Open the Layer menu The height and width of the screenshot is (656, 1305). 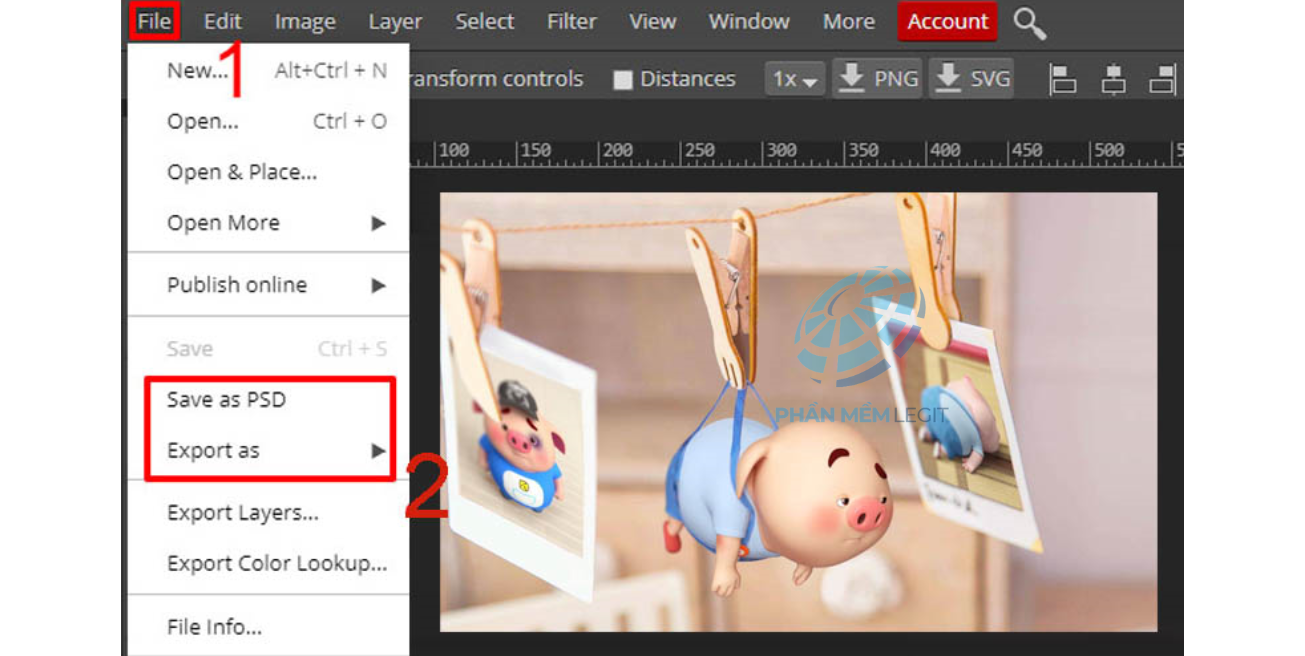point(395,21)
